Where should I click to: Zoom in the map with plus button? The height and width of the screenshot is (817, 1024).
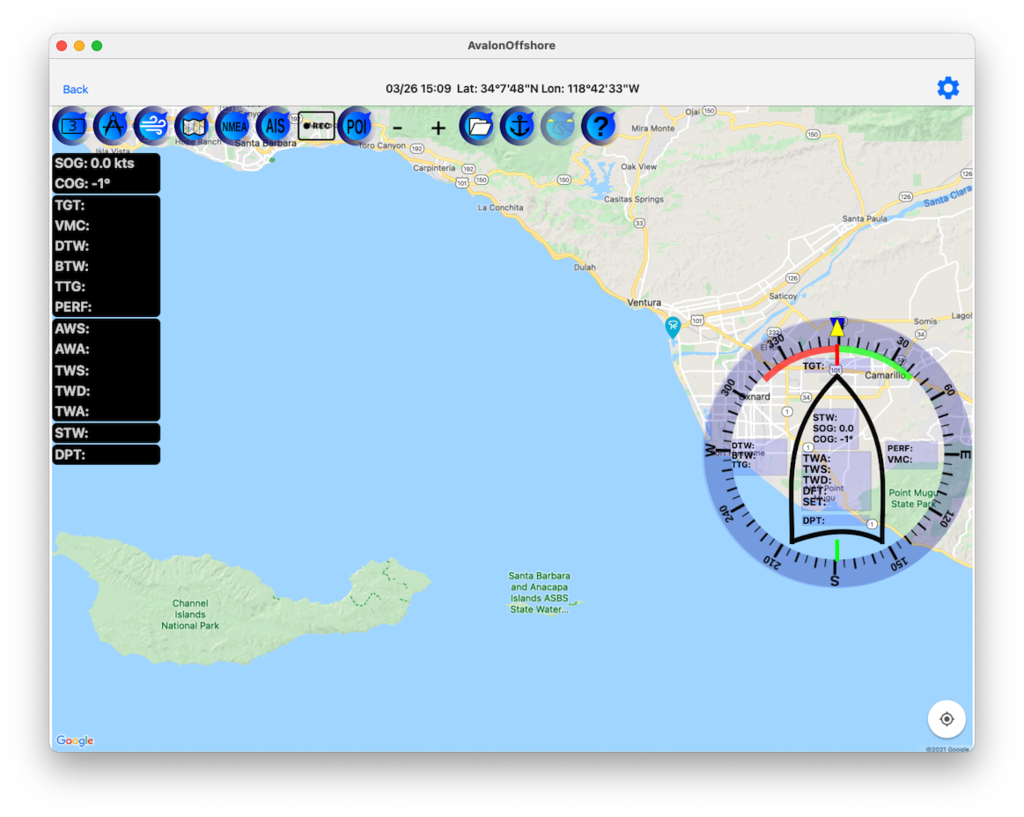438,128
